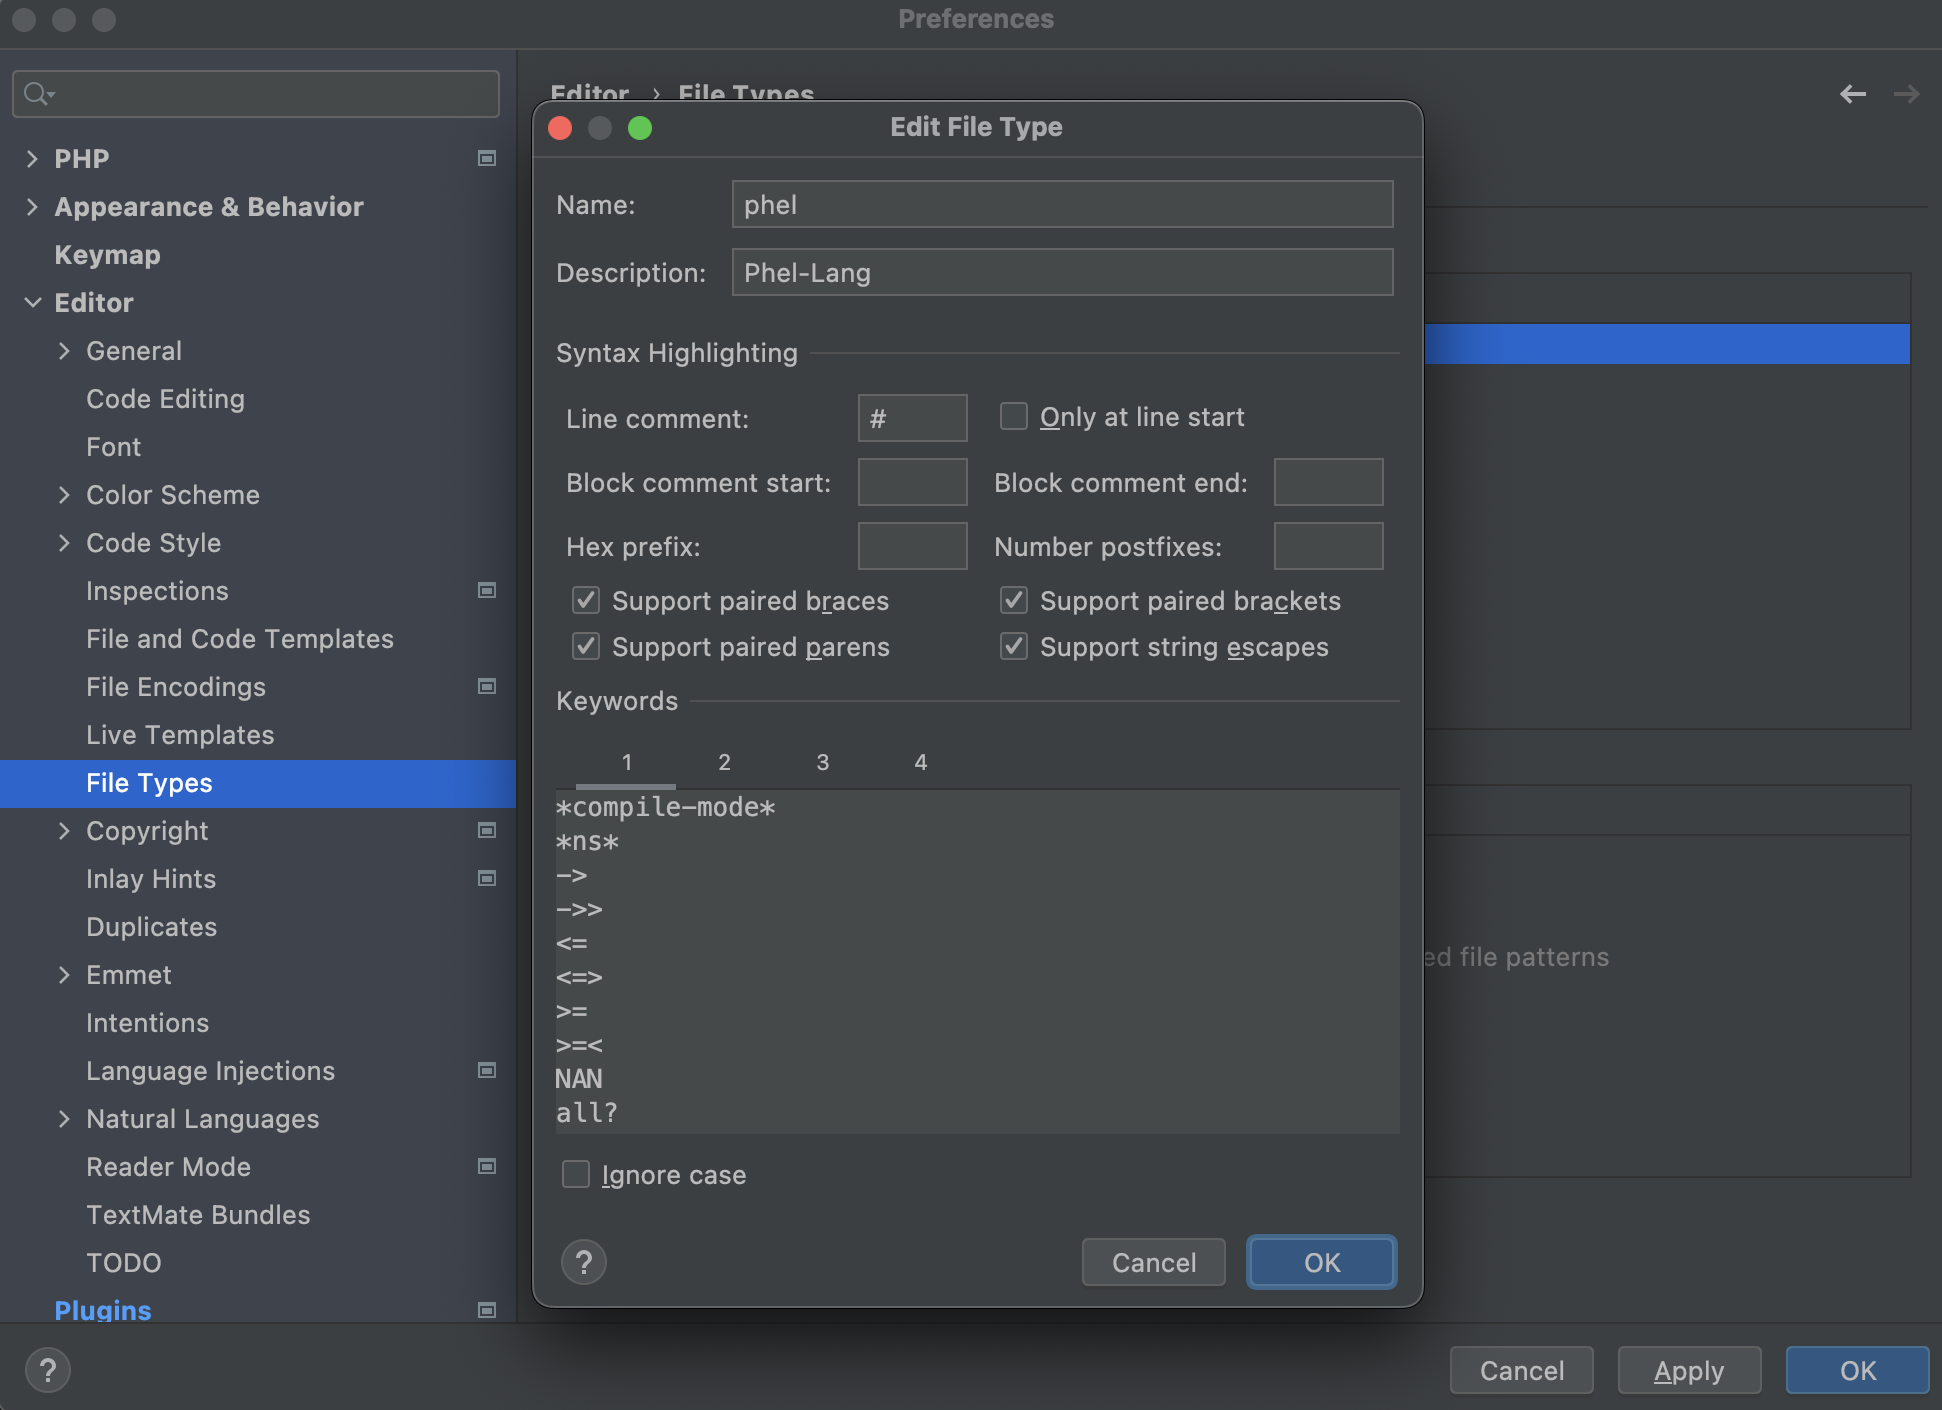Click the back arrow navigation icon
This screenshot has width=1942, height=1410.
(x=1852, y=94)
